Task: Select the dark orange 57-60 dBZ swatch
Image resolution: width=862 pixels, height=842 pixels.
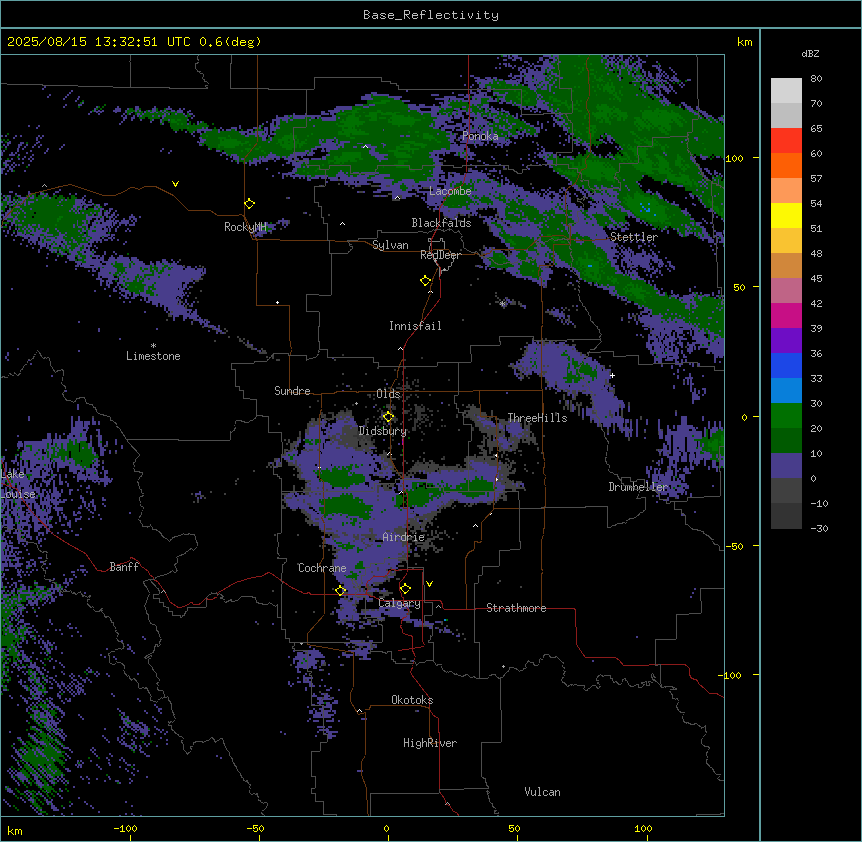Action: pyautogui.click(x=786, y=165)
